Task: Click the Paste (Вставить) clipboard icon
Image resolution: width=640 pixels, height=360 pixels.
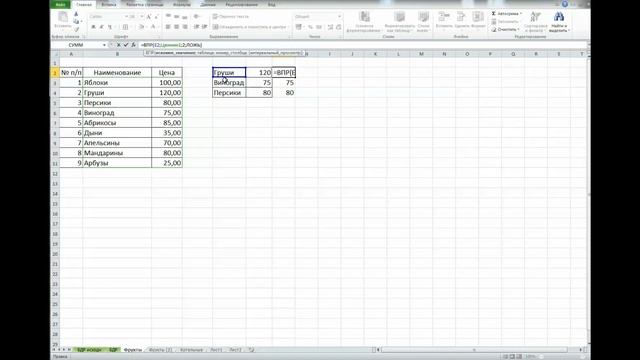Action: tap(62, 17)
